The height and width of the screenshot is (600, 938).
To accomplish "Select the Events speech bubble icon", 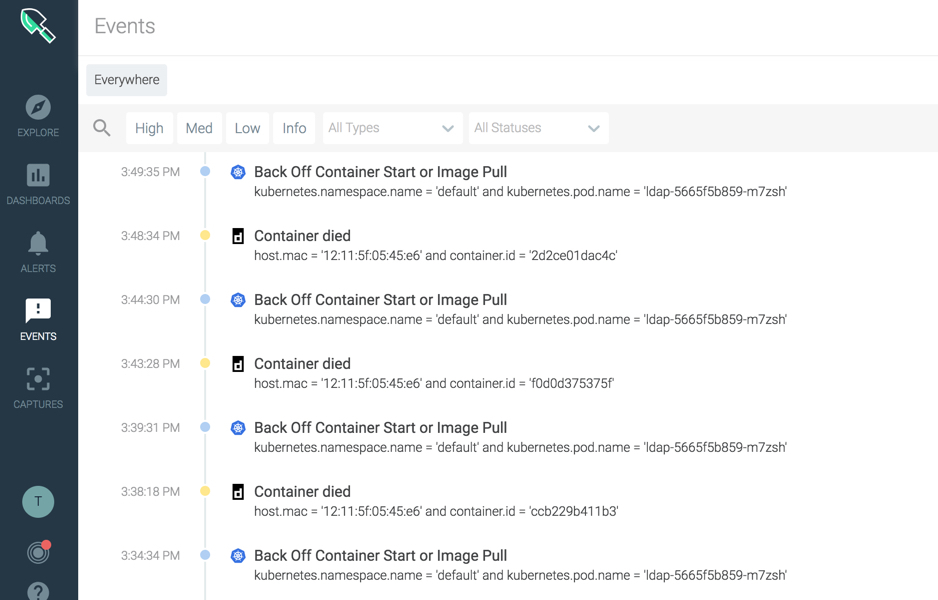I will 38,310.
